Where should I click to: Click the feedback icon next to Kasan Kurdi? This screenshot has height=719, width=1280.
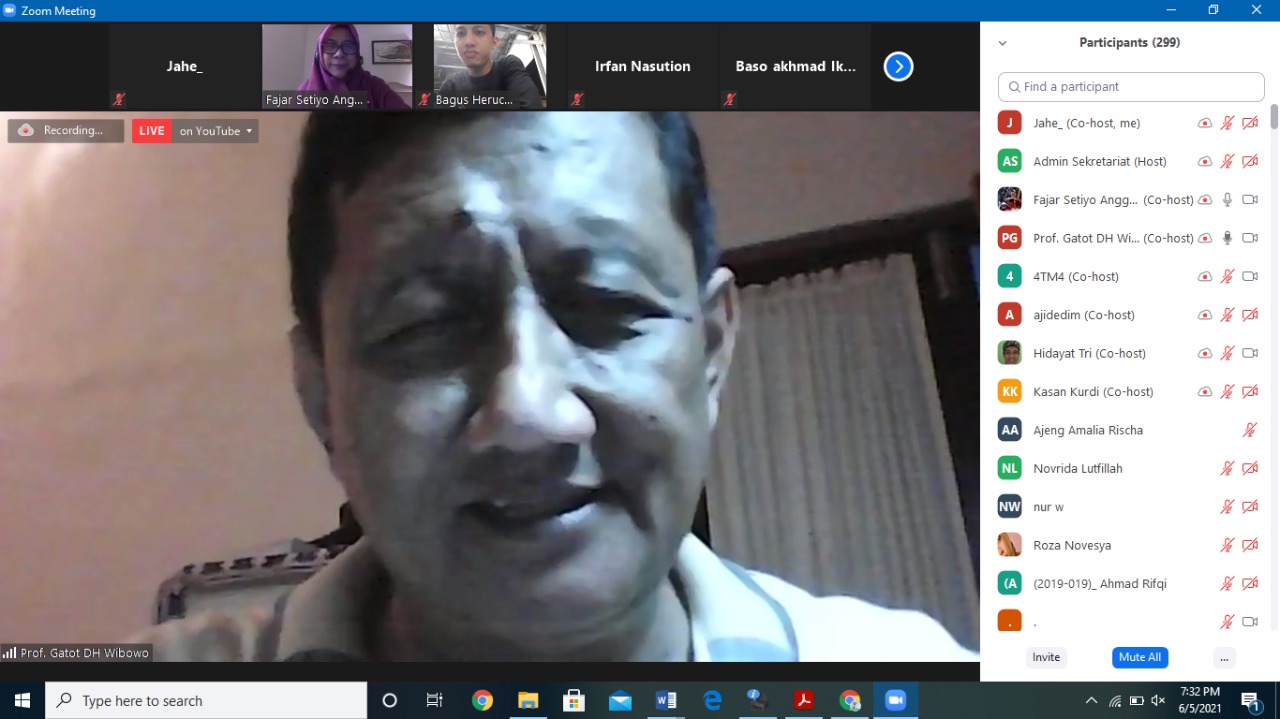[x=1205, y=391]
